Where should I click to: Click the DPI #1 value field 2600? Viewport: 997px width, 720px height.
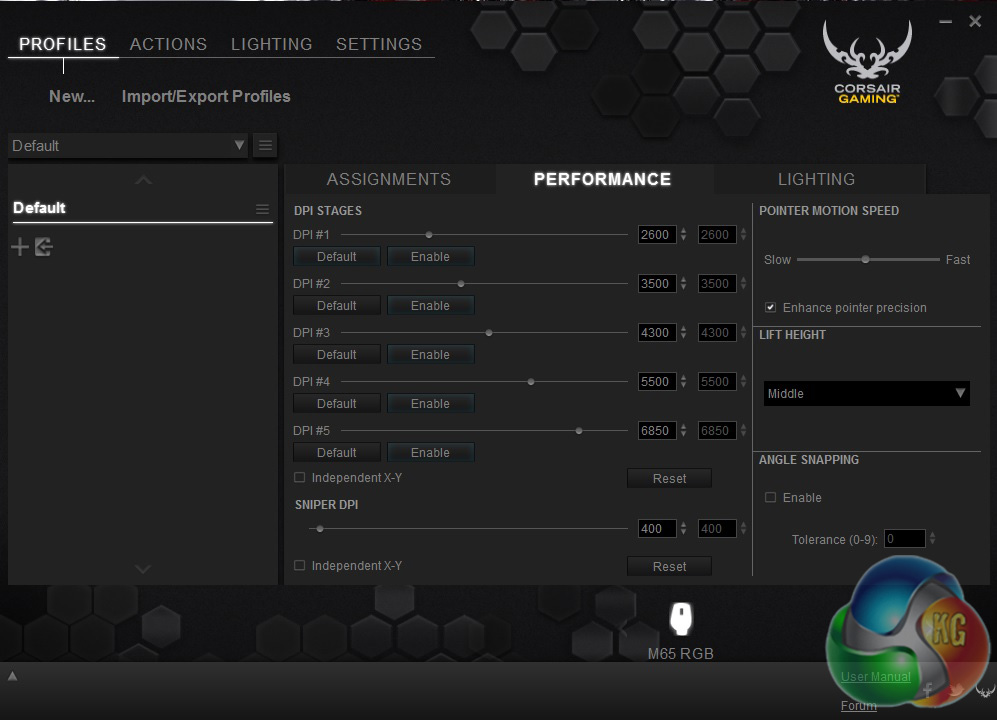[x=657, y=235]
